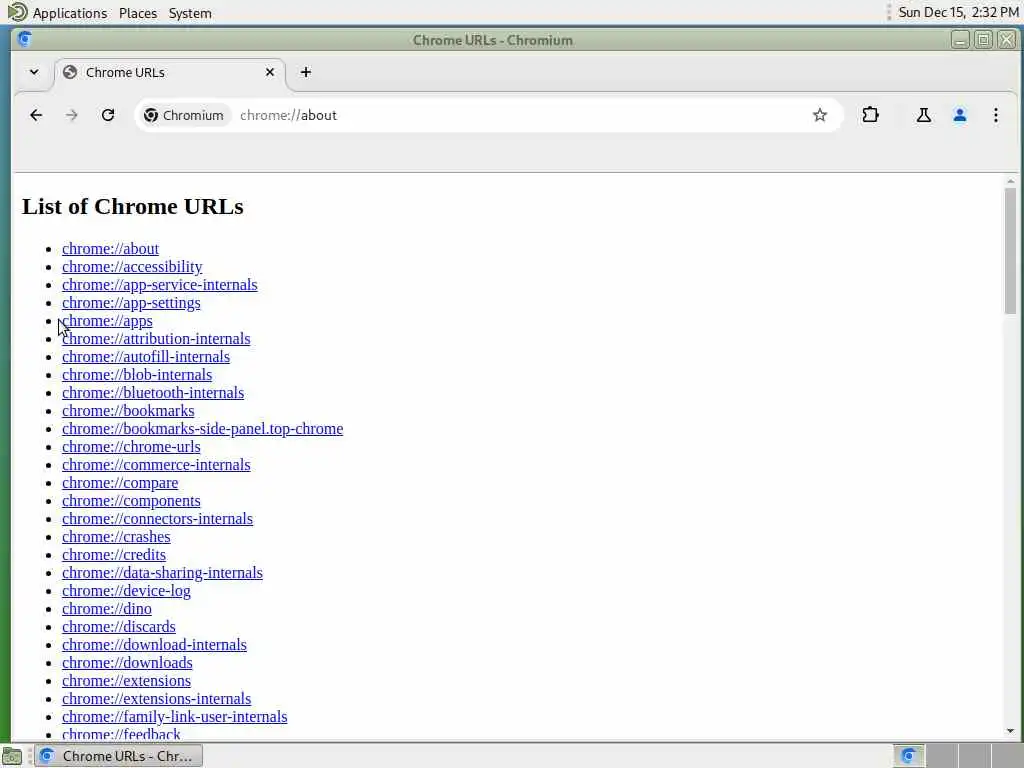1024x768 pixels.
Task: Open the chrome://crashes link
Action: click(x=116, y=536)
